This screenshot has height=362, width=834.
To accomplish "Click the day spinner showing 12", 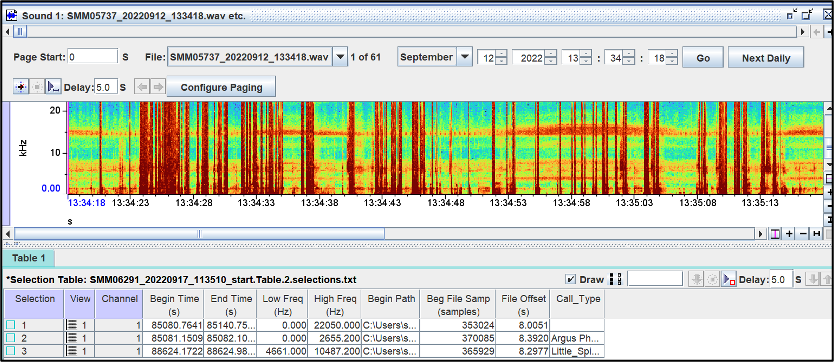I will tap(493, 57).
